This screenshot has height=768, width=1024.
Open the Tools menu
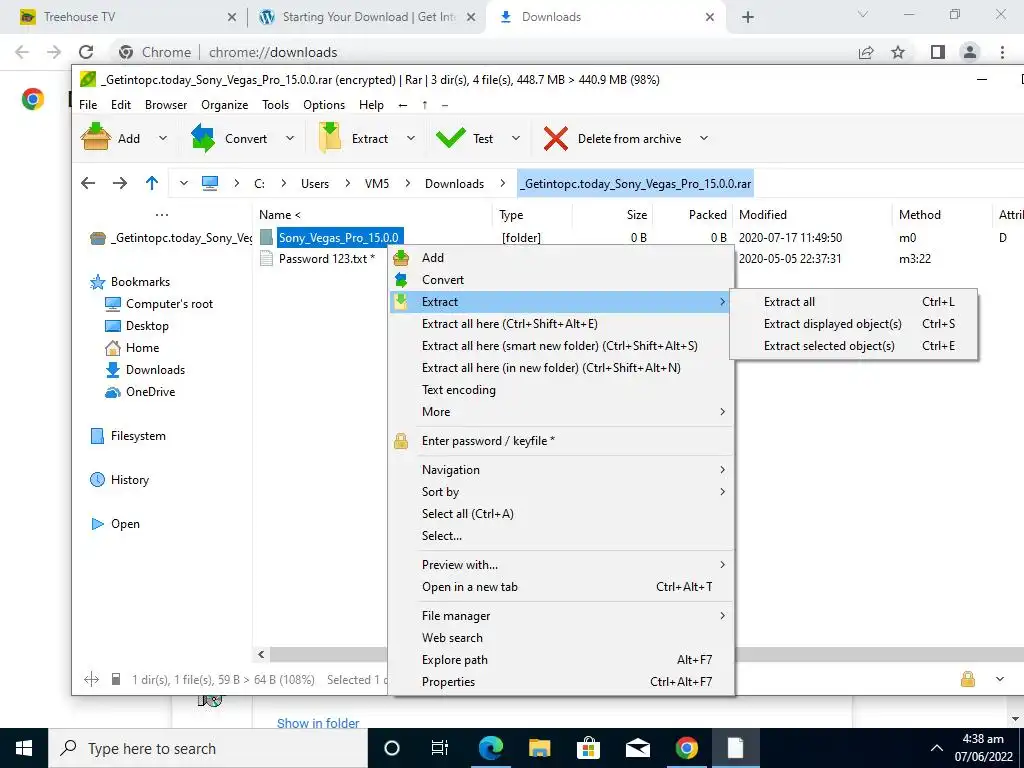tap(275, 104)
